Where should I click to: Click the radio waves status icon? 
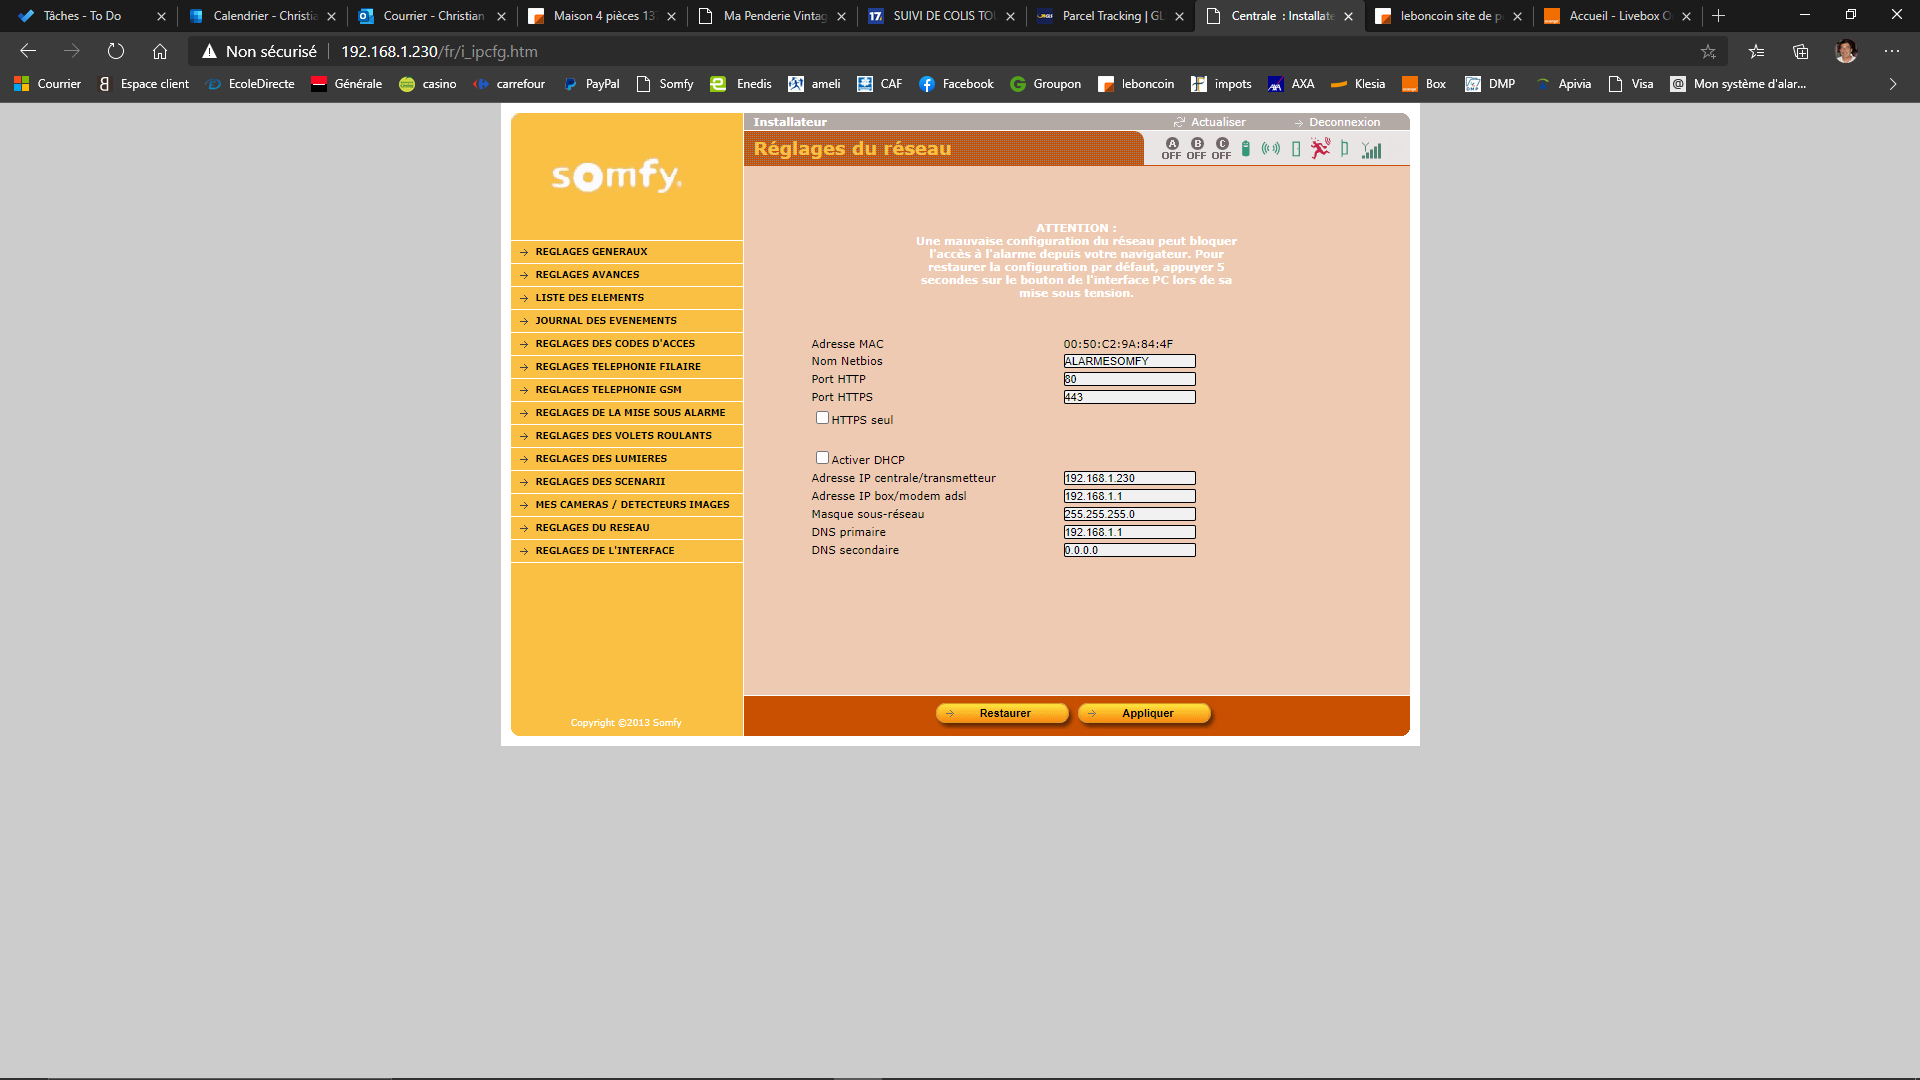coord(1271,149)
